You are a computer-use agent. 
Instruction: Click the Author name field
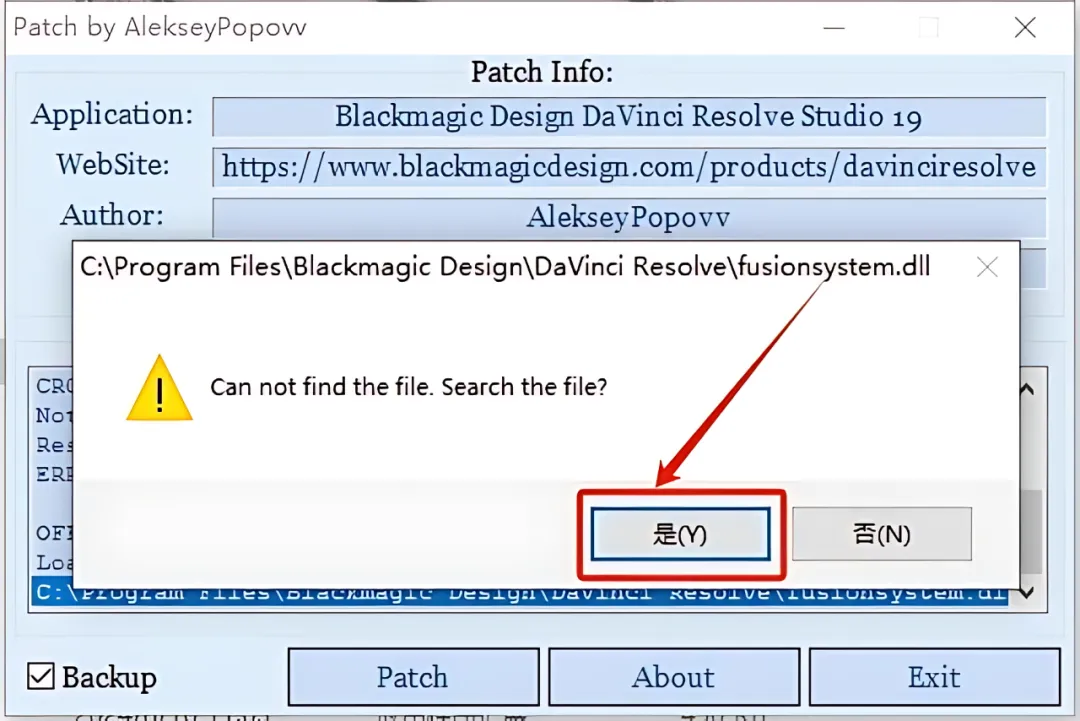click(629, 217)
